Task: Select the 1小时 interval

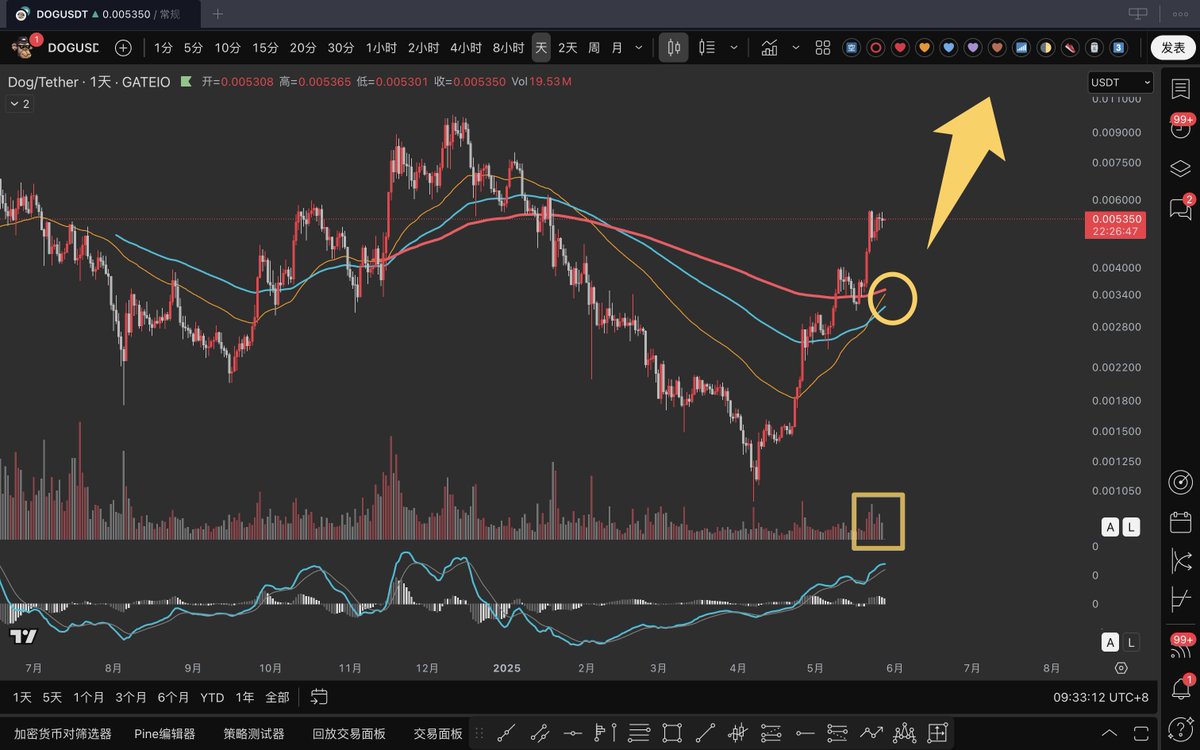Action: [x=381, y=47]
